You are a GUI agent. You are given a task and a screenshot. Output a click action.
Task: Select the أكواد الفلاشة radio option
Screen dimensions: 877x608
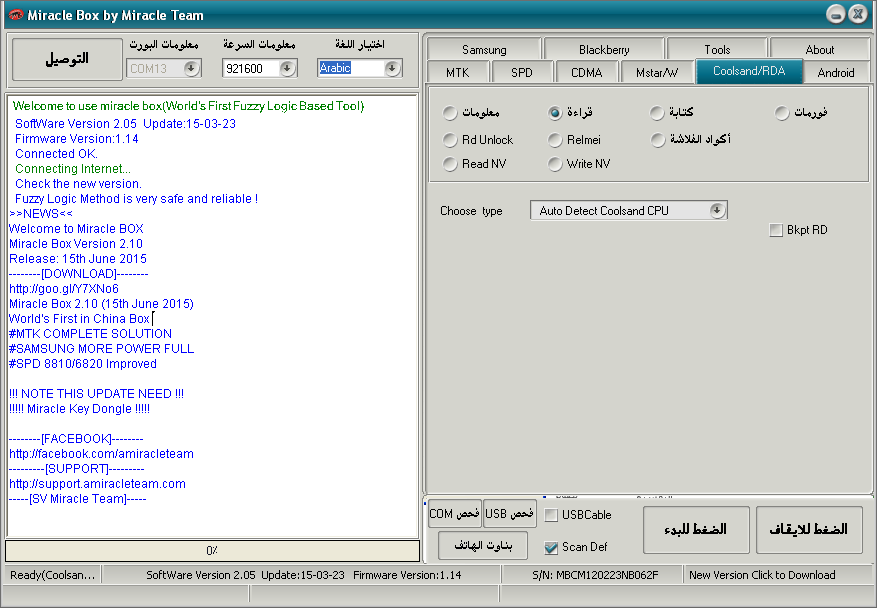pos(691,139)
